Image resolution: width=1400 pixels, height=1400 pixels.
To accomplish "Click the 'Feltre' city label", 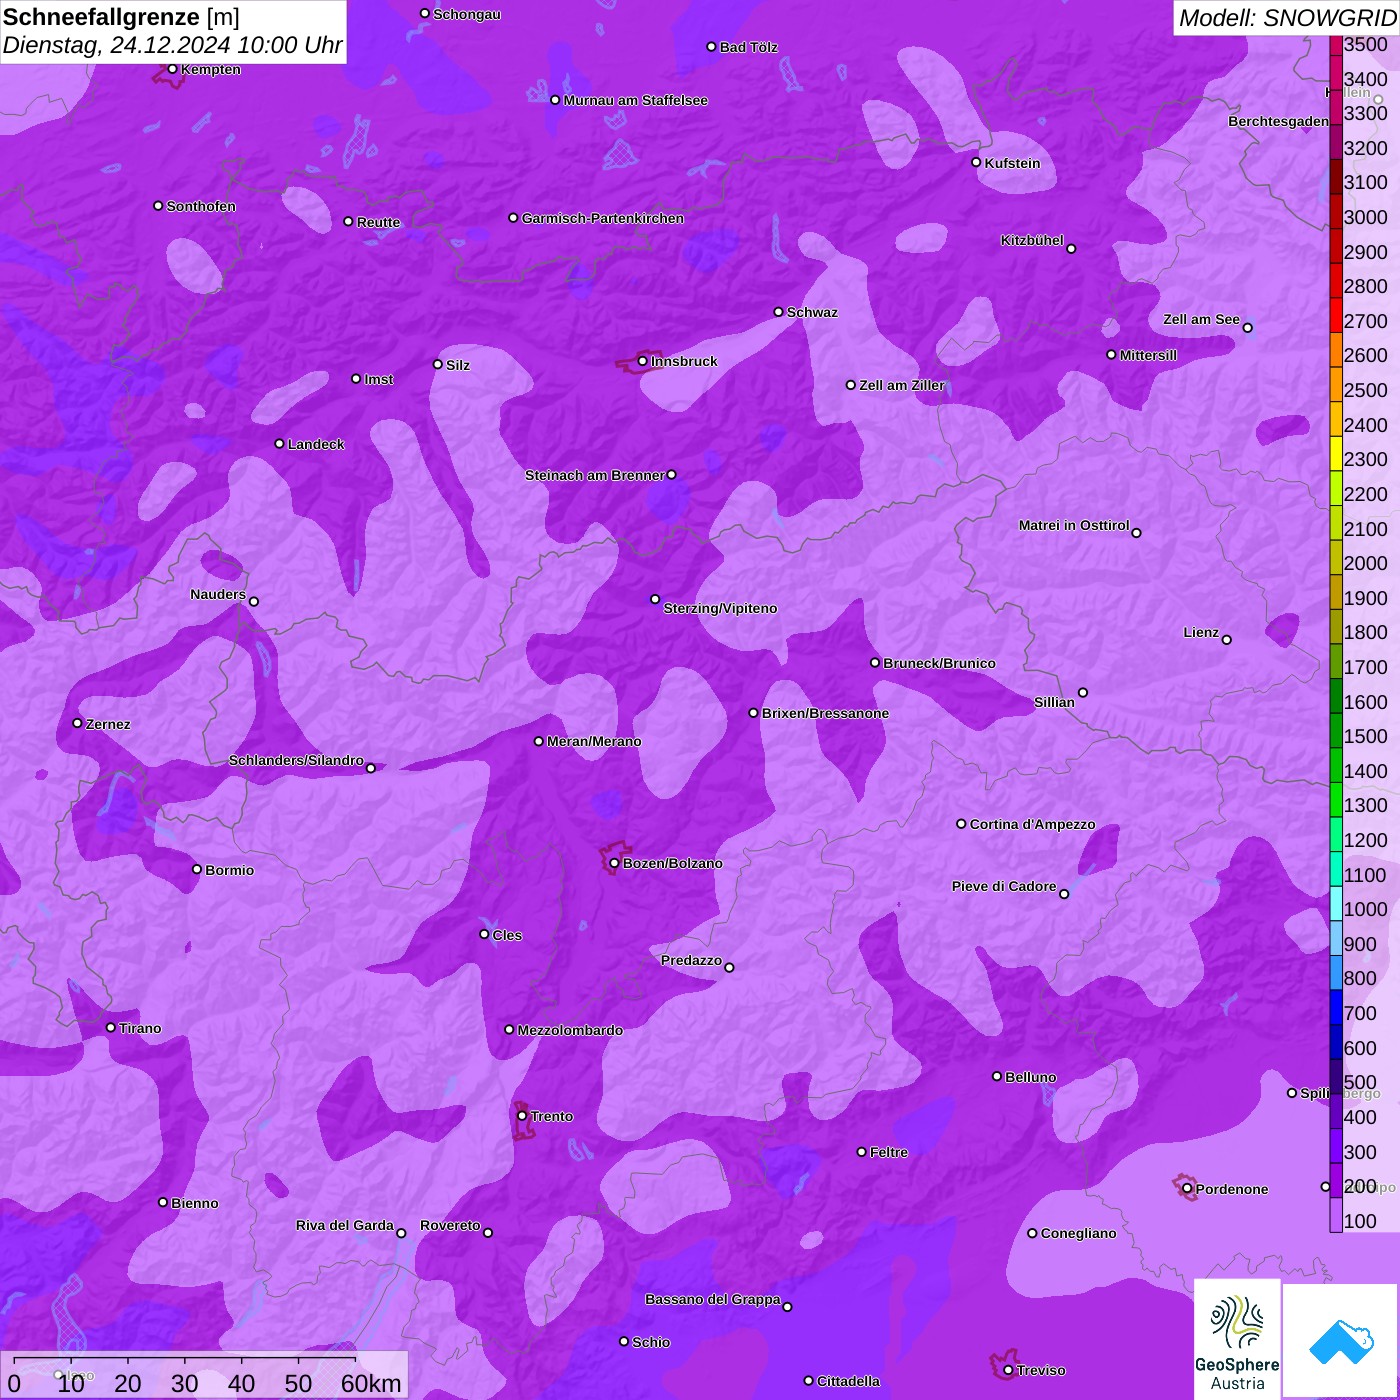I will pos(889,1152).
